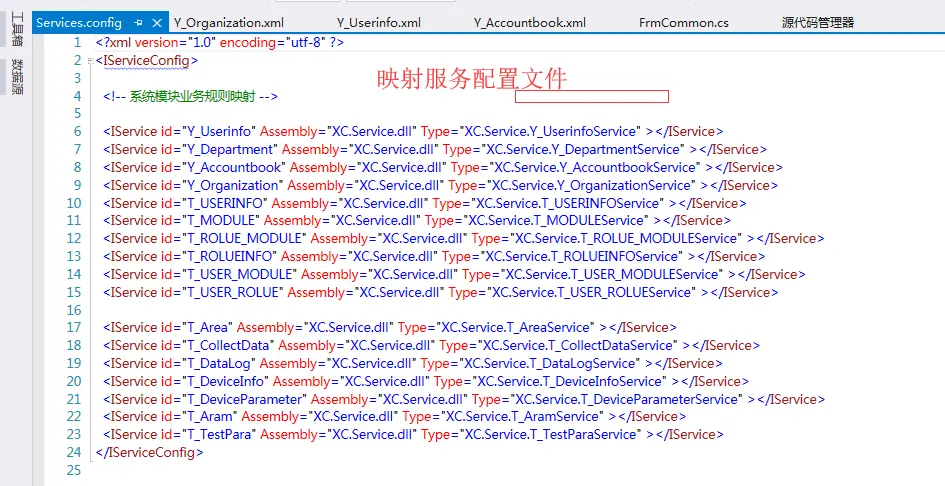Click line number 5 in the gutter
Viewport: 945px width, 486px height.
[x=77, y=113]
